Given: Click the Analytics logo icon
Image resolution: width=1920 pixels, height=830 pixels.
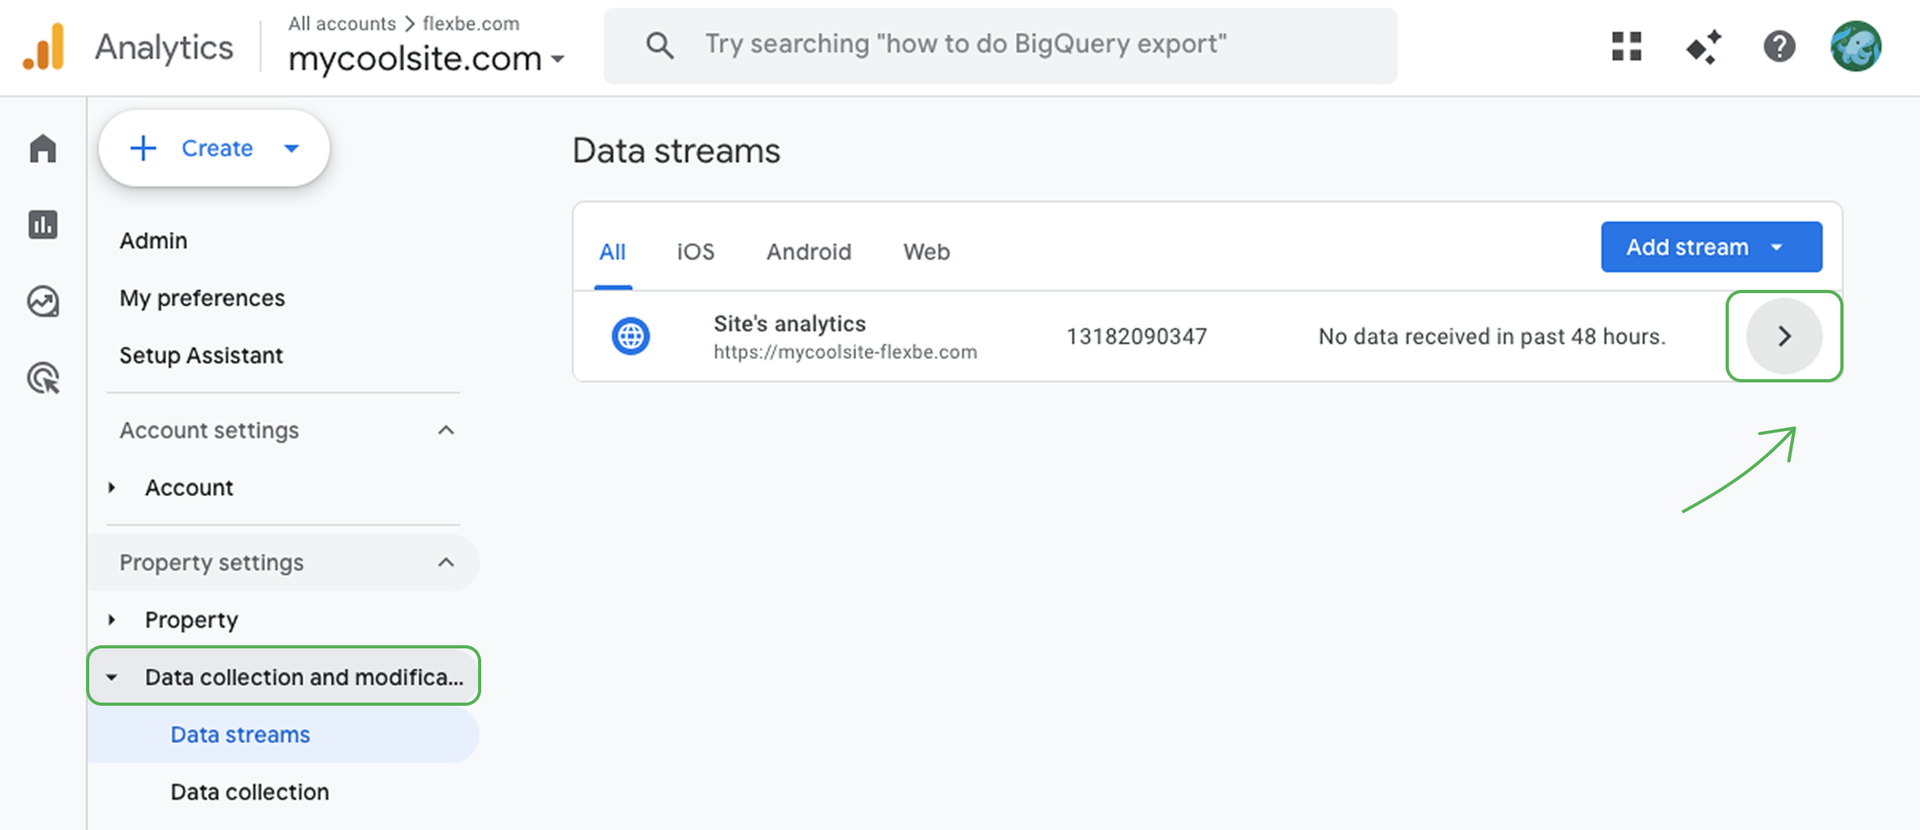Looking at the screenshot, I should tap(44, 47).
